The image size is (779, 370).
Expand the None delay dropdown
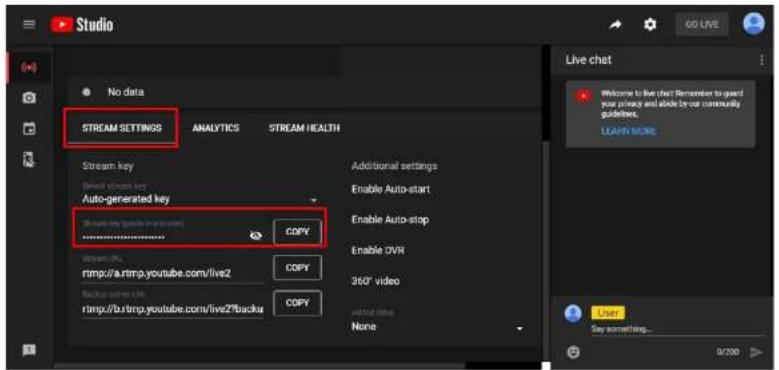[438, 326]
